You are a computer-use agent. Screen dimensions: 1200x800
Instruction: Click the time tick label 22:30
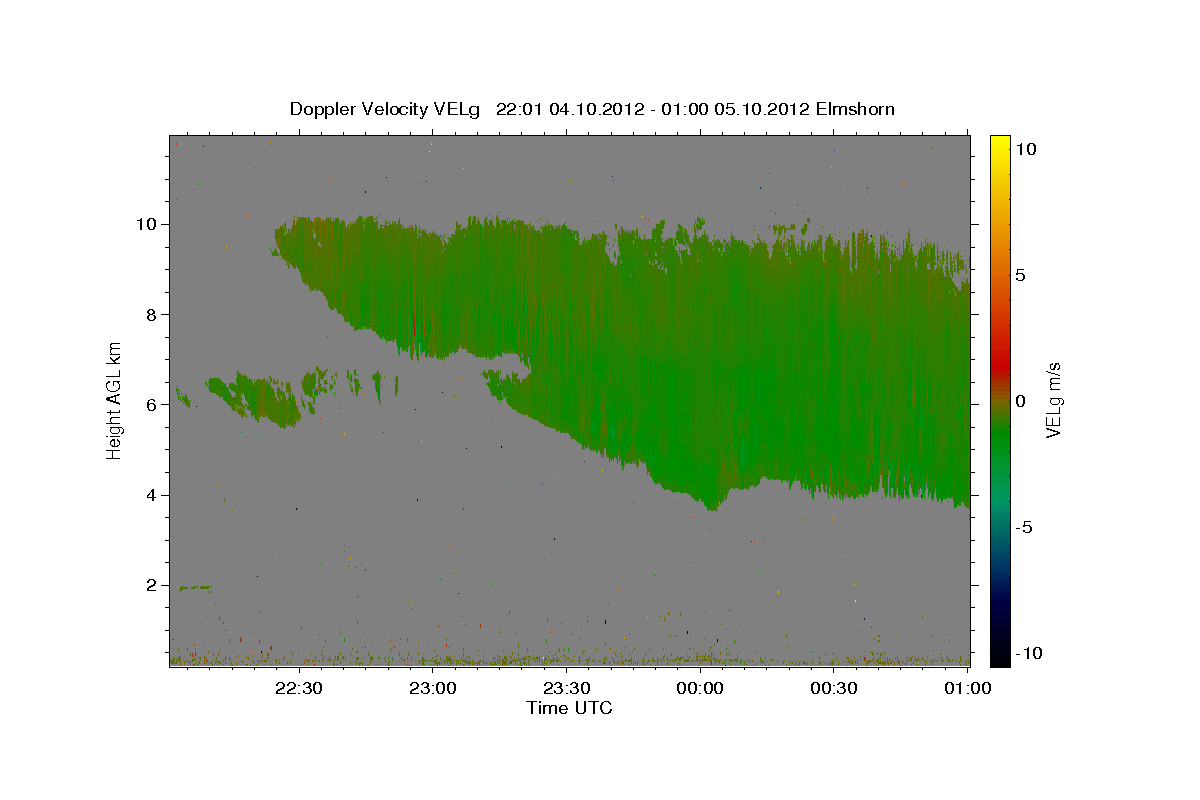tap(298, 688)
